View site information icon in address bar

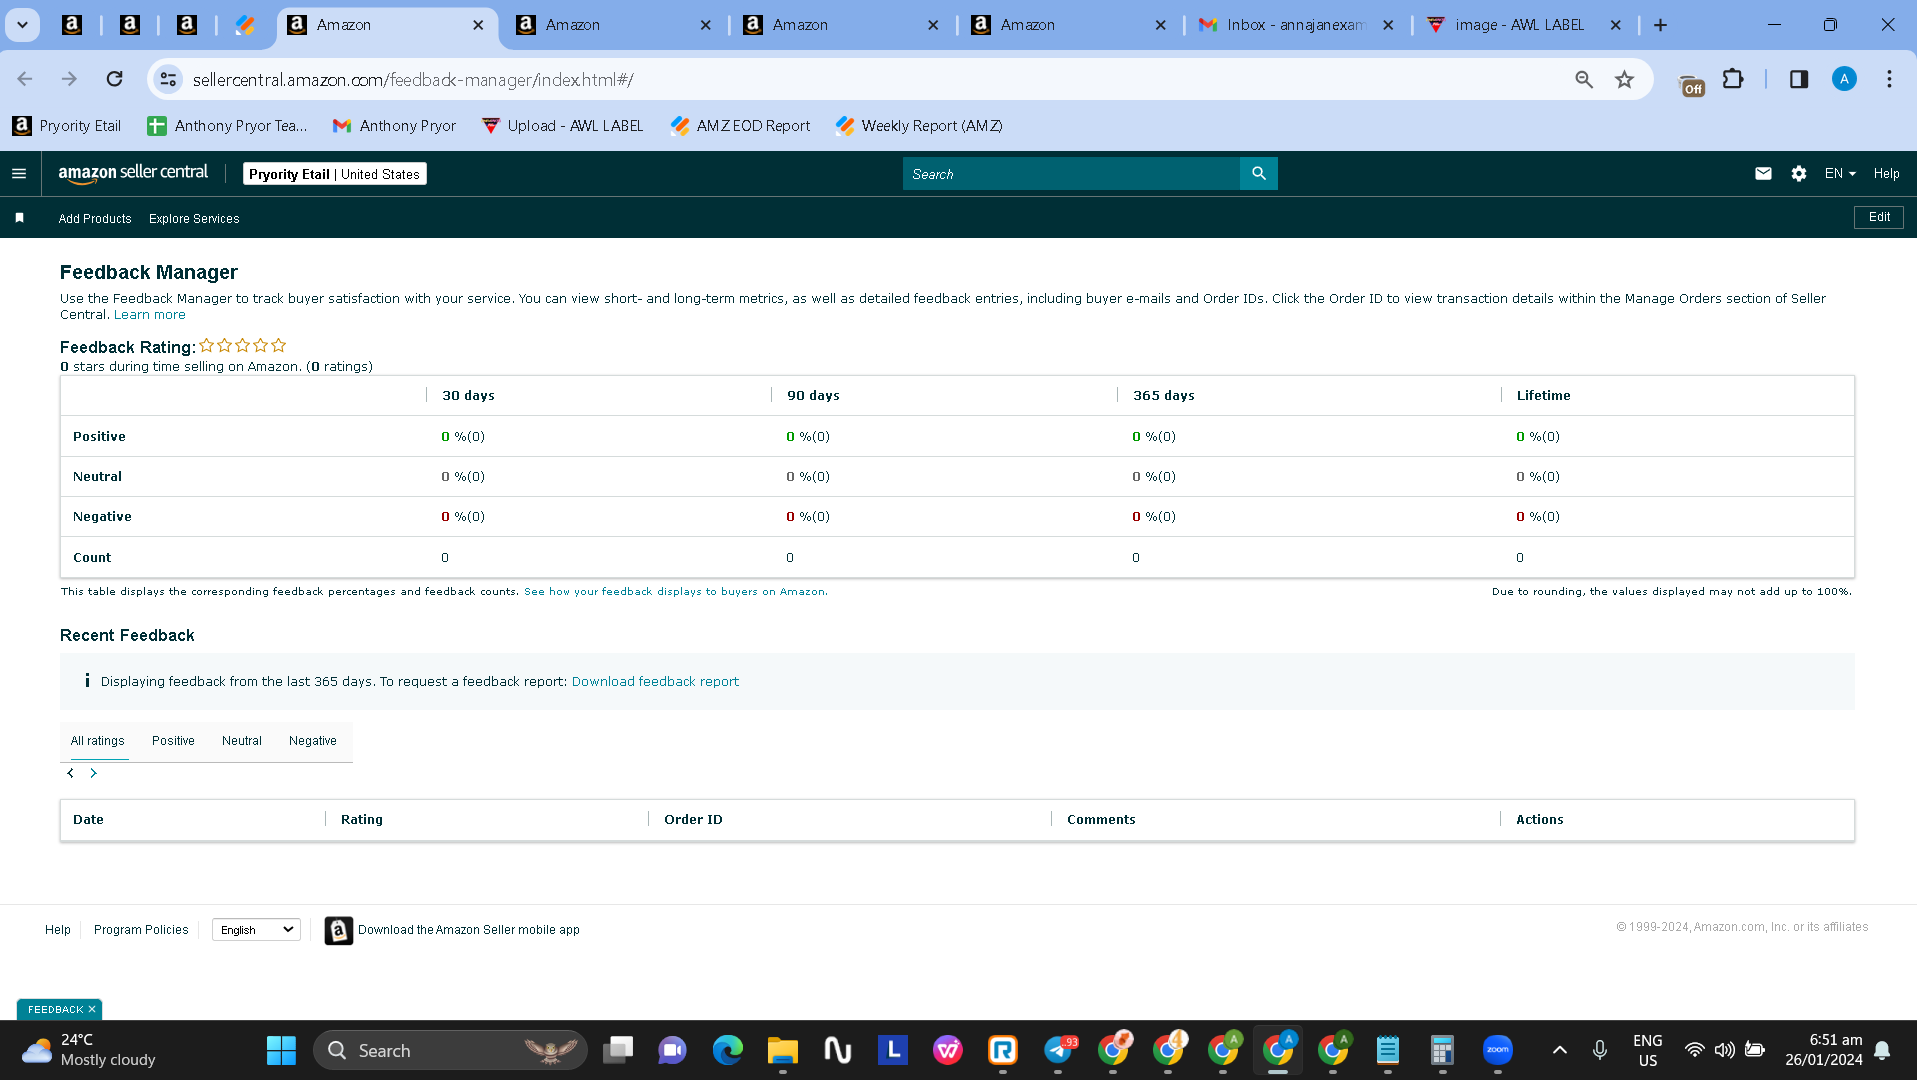point(168,79)
